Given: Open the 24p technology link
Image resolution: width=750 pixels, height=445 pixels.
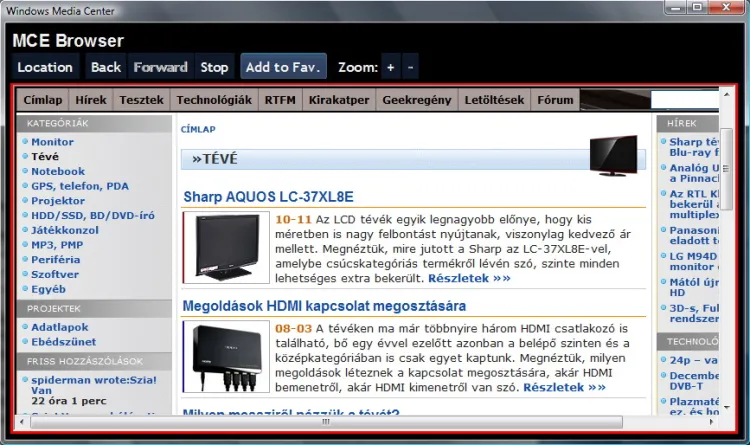Looking at the screenshot, I should [694, 360].
